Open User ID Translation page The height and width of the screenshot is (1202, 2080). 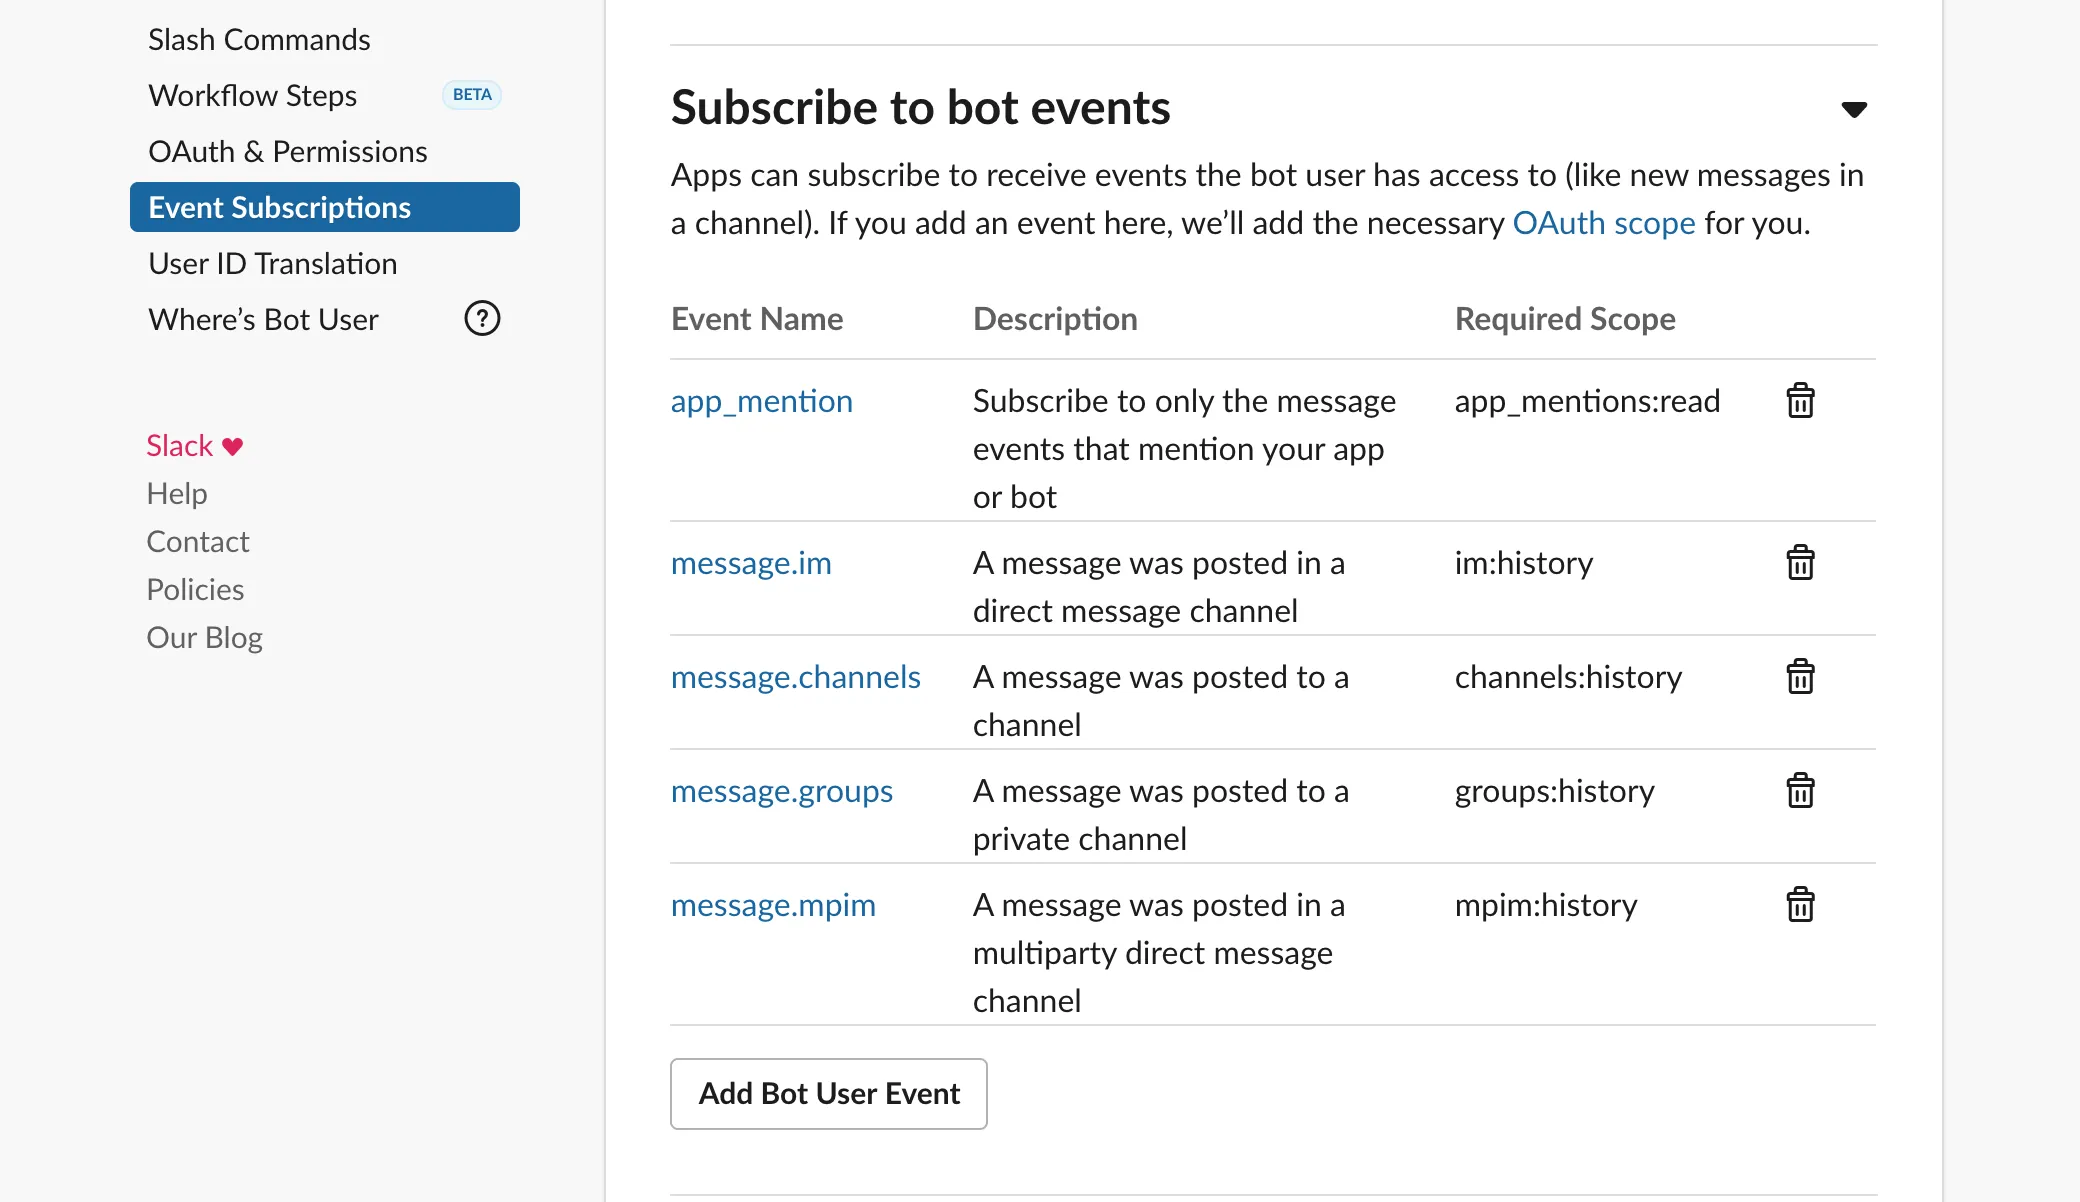coord(272,264)
